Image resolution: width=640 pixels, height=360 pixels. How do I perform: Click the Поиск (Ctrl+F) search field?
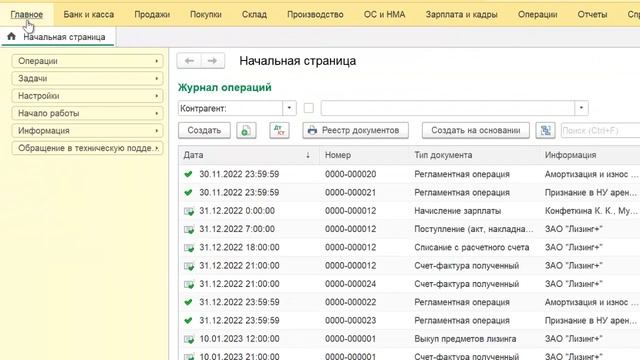(601, 131)
